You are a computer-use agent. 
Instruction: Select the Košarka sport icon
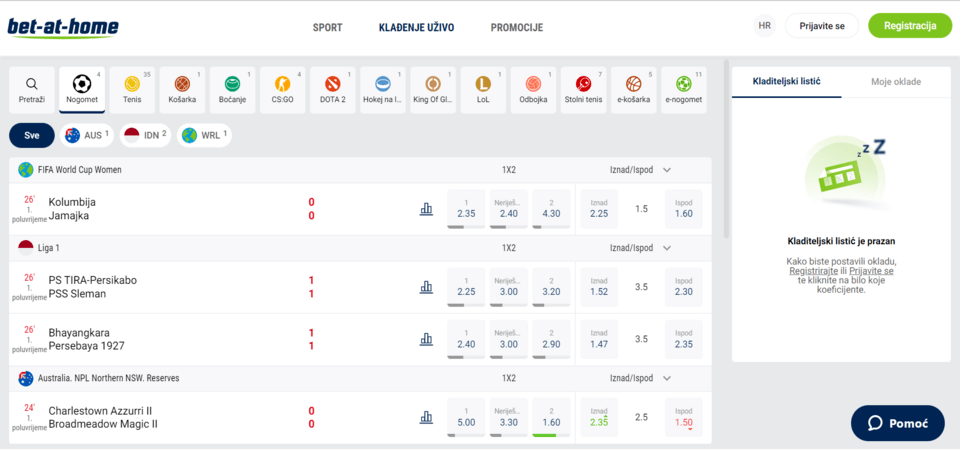(182, 90)
